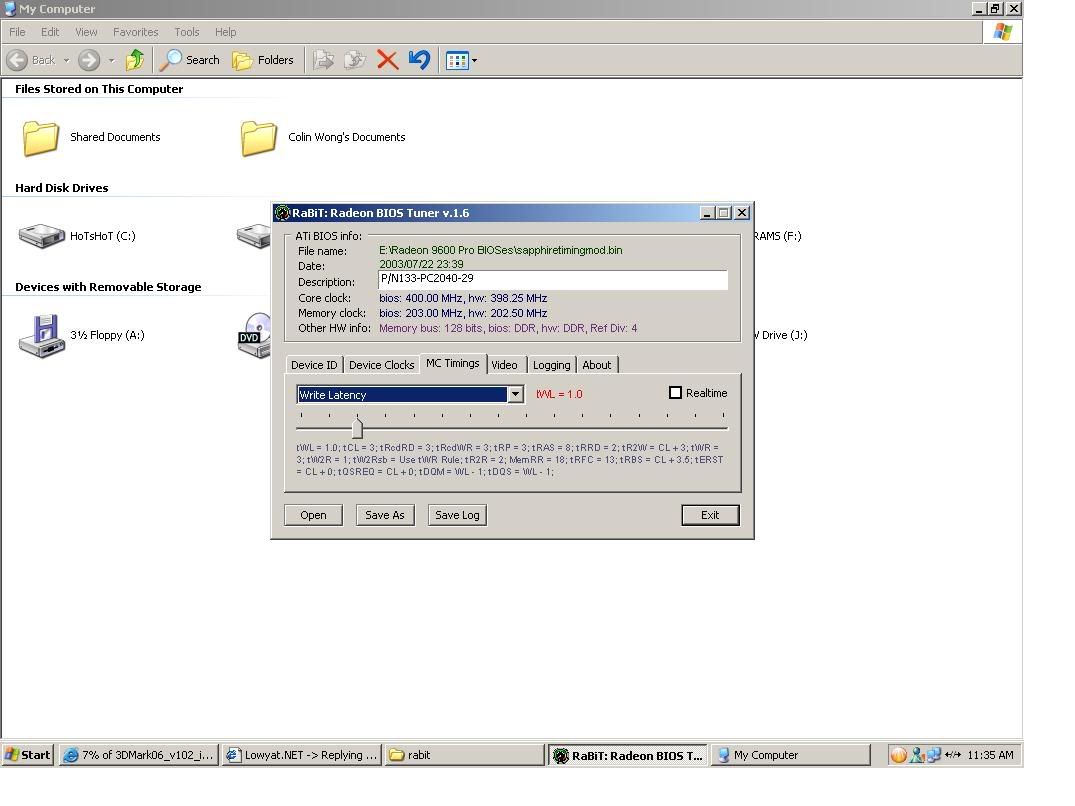Select the partially hidden DVD drive icon
Image resolution: width=1075 pixels, height=806 pixels.
254,336
